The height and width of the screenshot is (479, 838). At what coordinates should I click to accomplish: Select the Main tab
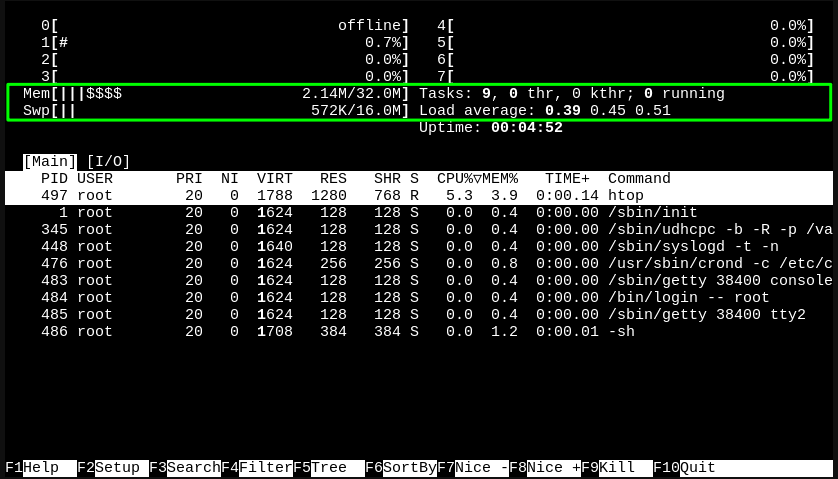50,162
